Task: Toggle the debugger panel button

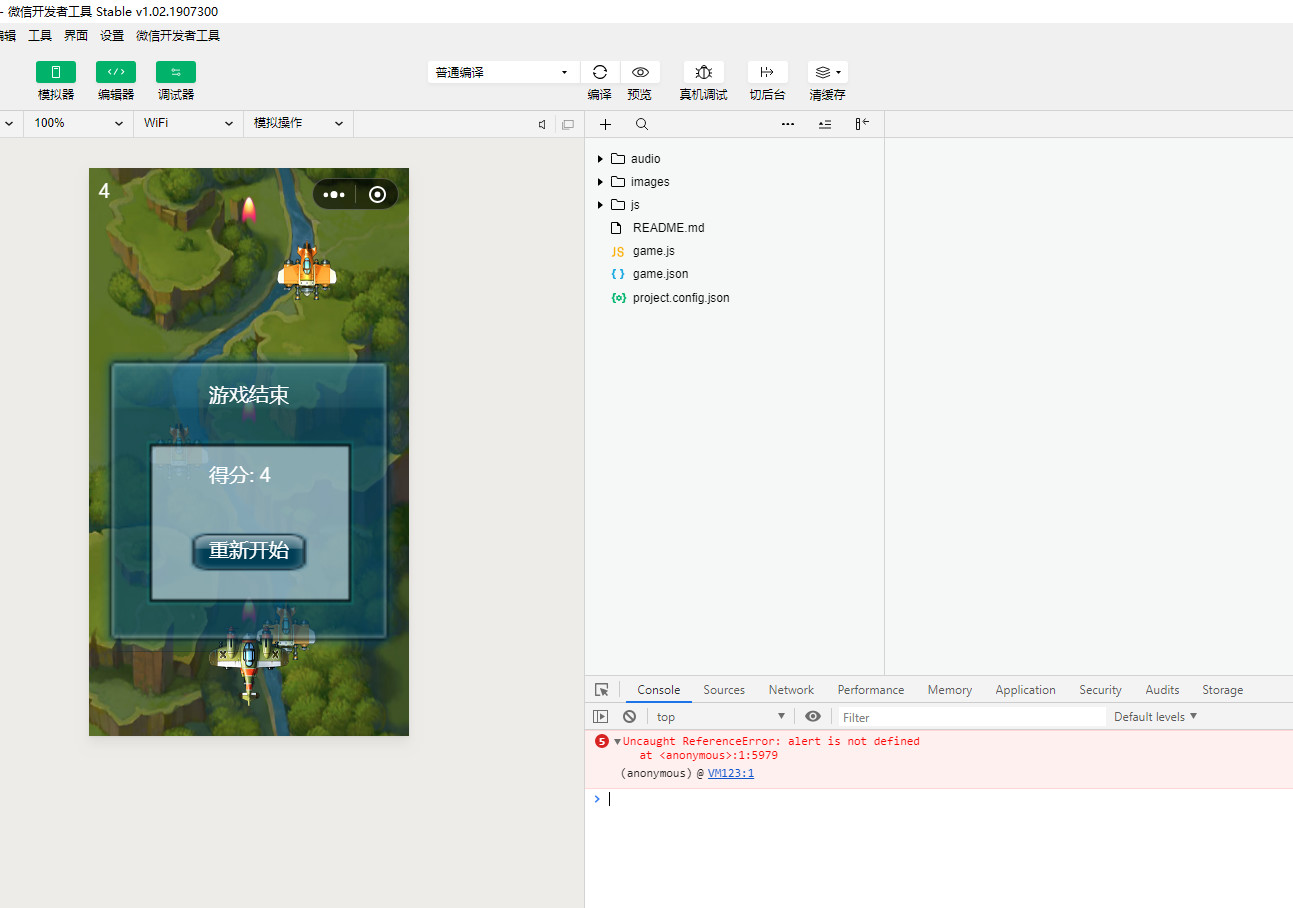Action: pos(176,72)
